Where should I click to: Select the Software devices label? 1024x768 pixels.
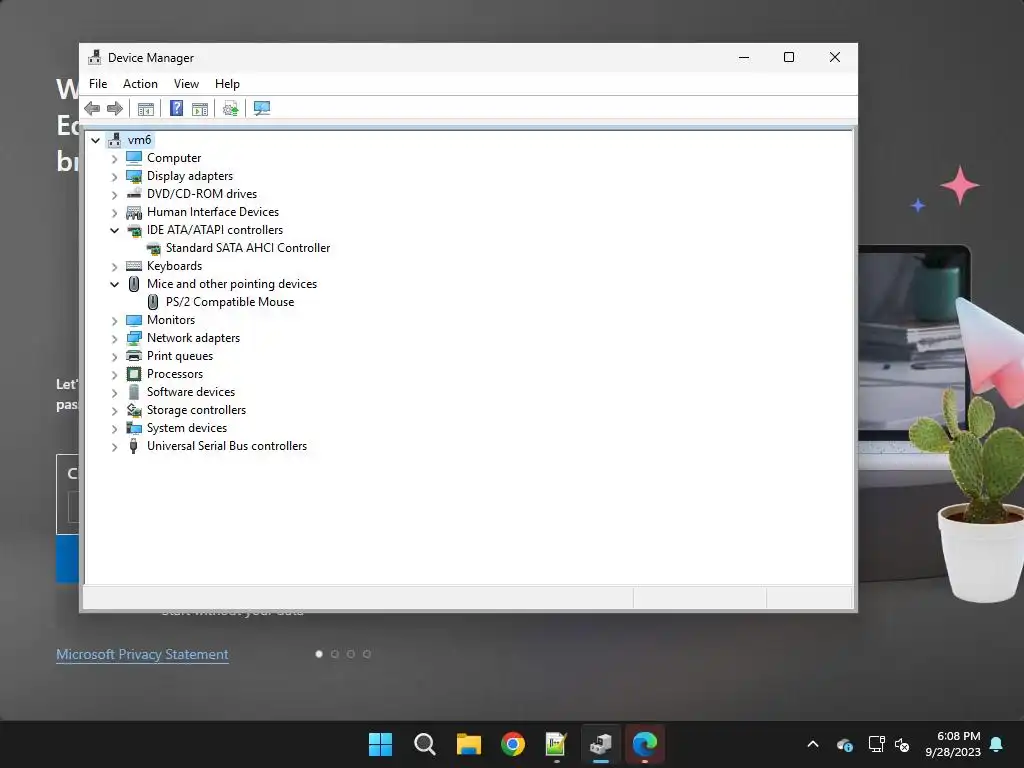click(191, 392)
